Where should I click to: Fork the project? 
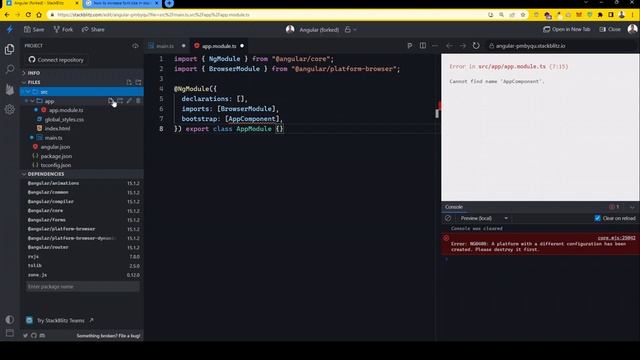pos(63,29)
